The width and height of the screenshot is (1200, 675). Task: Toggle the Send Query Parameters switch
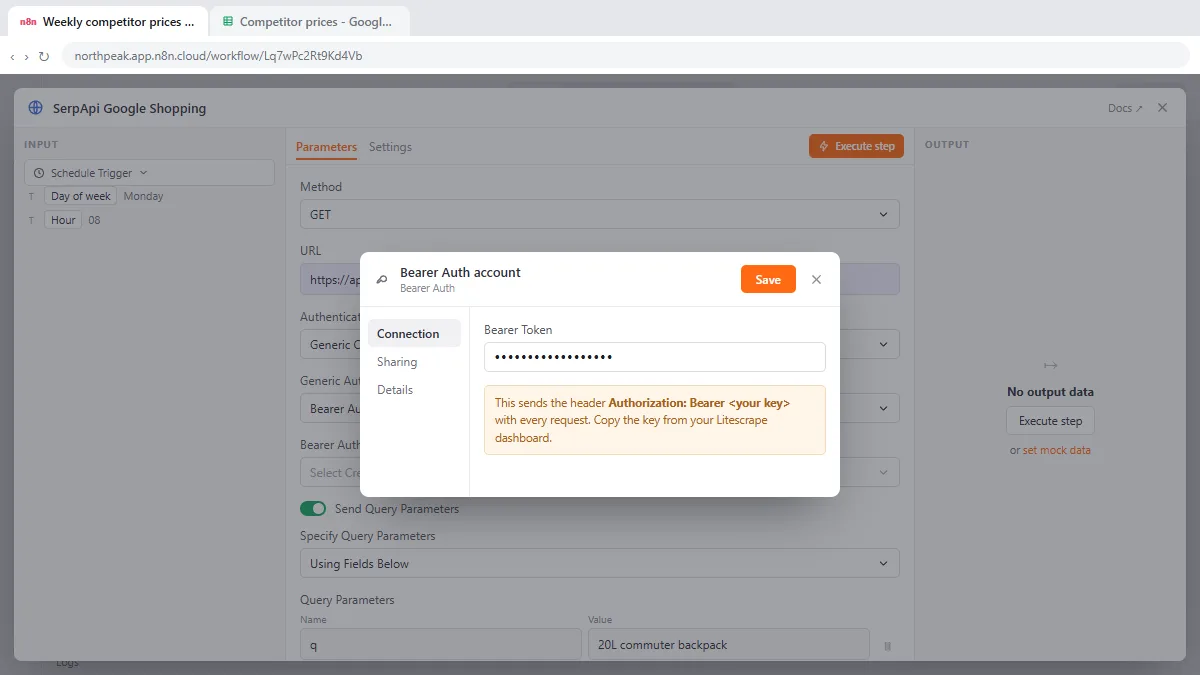coord(313,509)
